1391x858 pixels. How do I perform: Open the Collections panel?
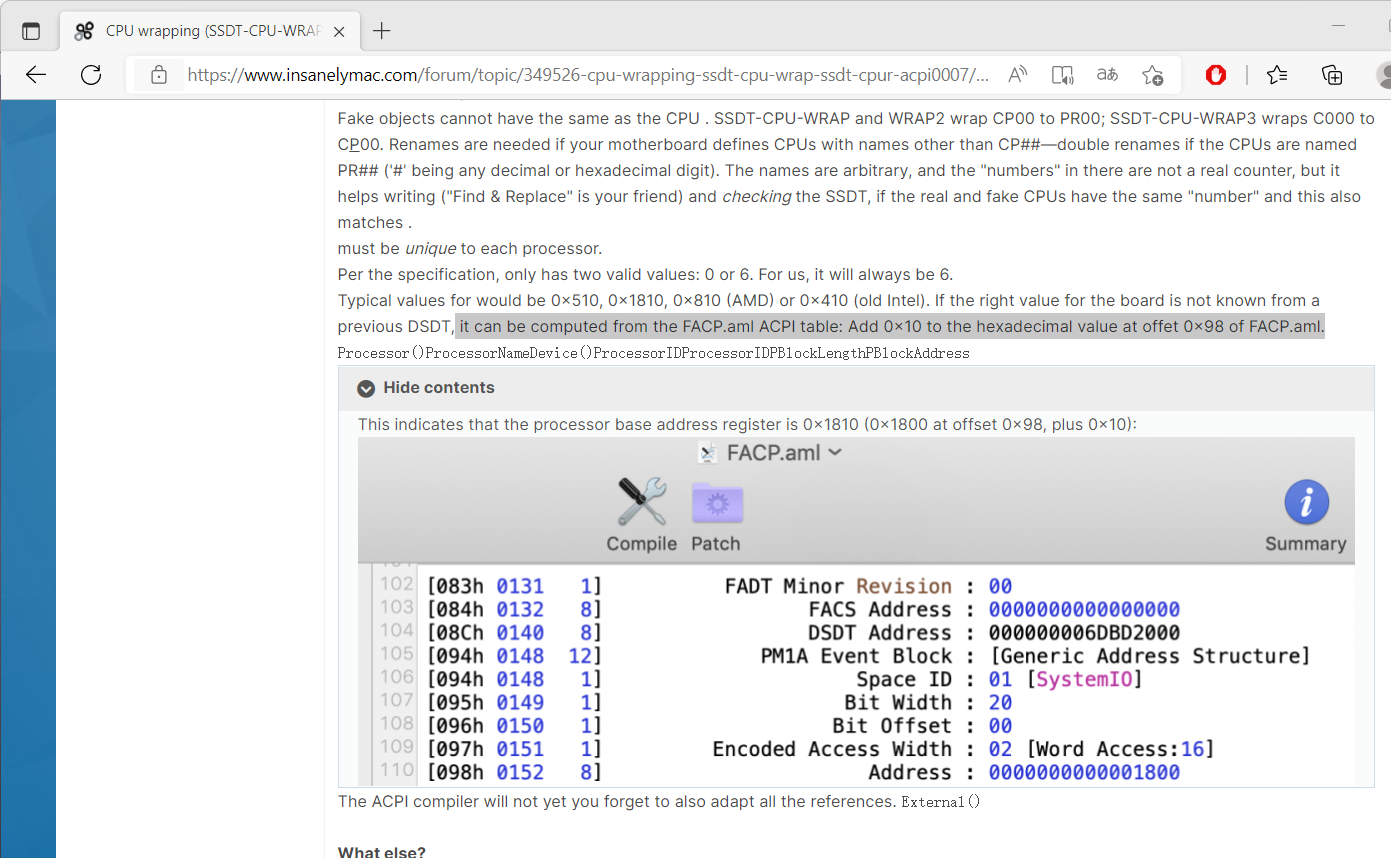tap(1331, 75)
